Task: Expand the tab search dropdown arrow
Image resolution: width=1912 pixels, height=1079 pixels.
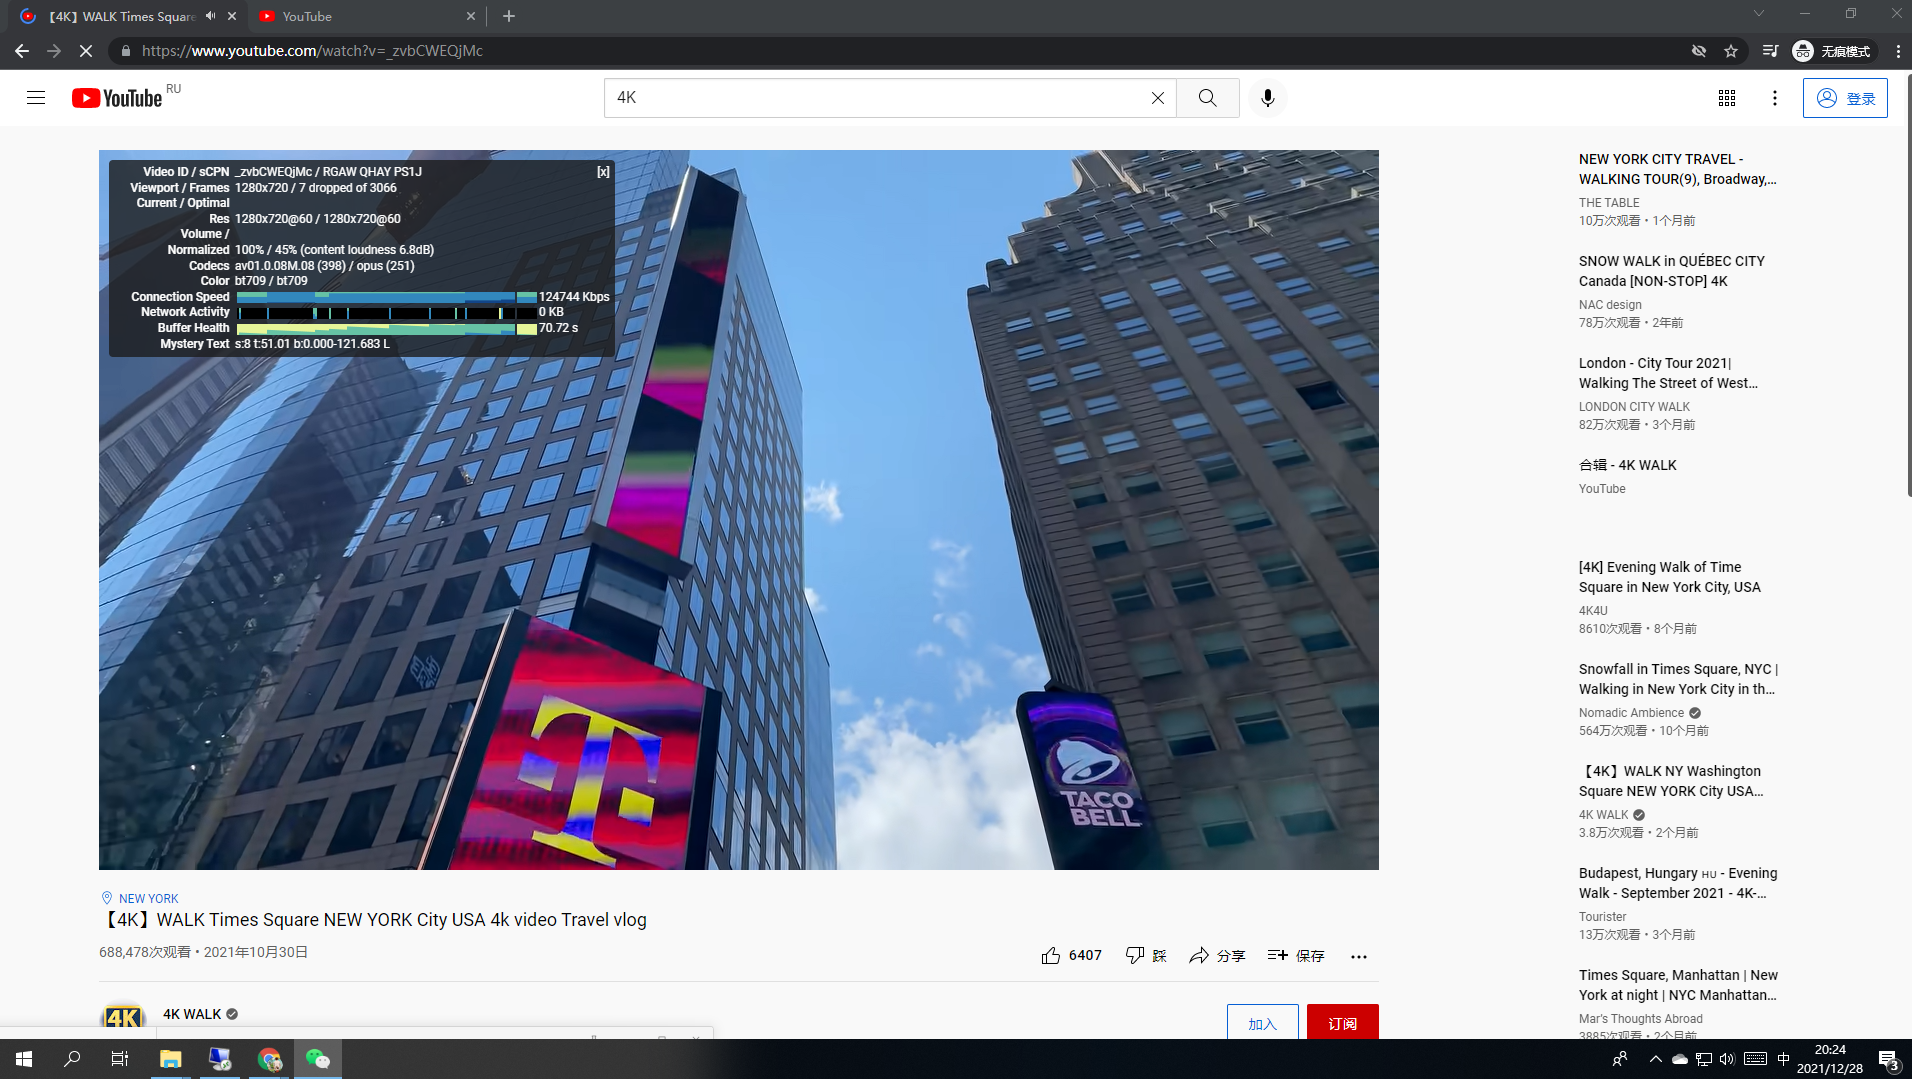Action: tap(1758, 14)
